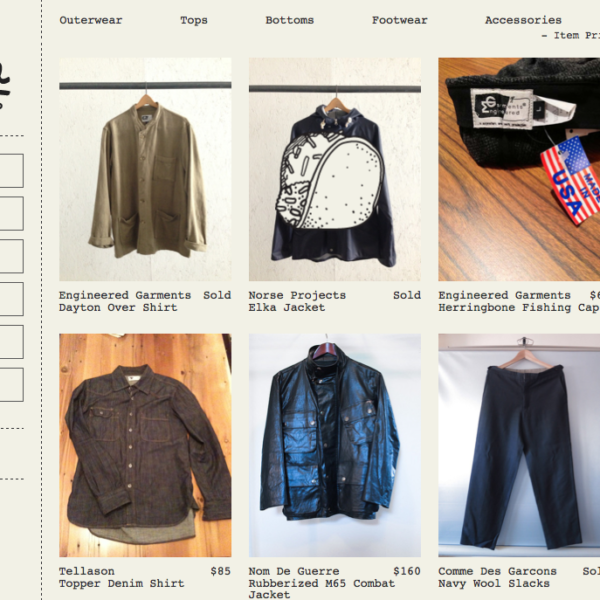Screen dimensions: 600x600
Task: Open the Rubberized M65 Combat Jacket photo
Action: click(x=335, y=445)
